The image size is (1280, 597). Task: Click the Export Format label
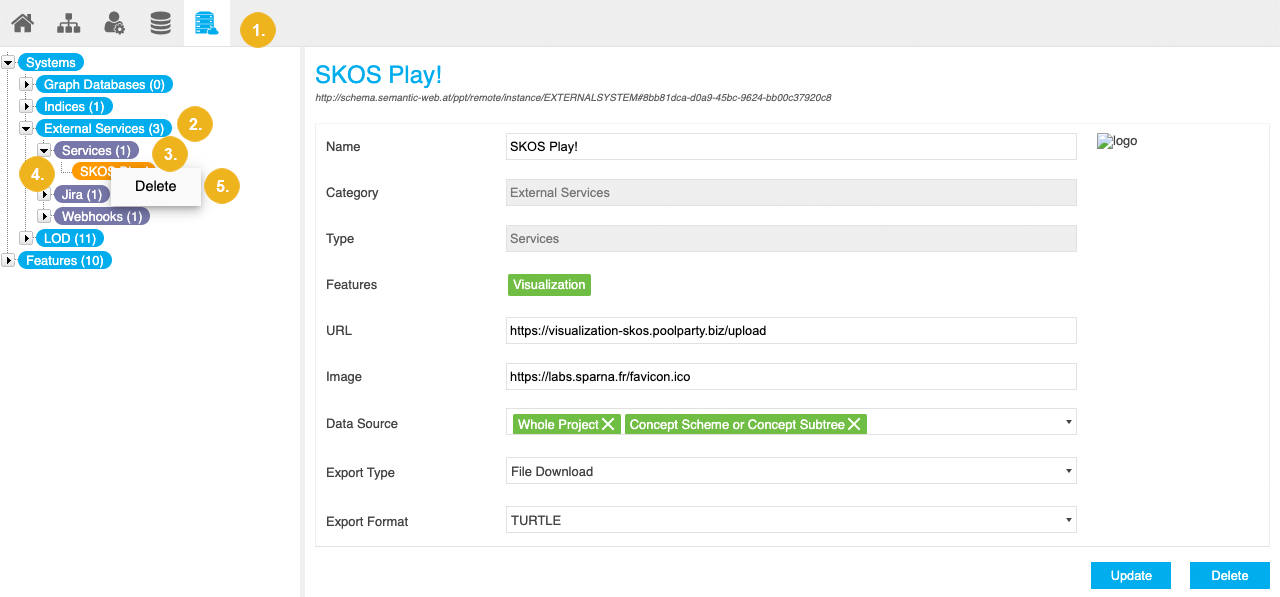coord(367,521)
